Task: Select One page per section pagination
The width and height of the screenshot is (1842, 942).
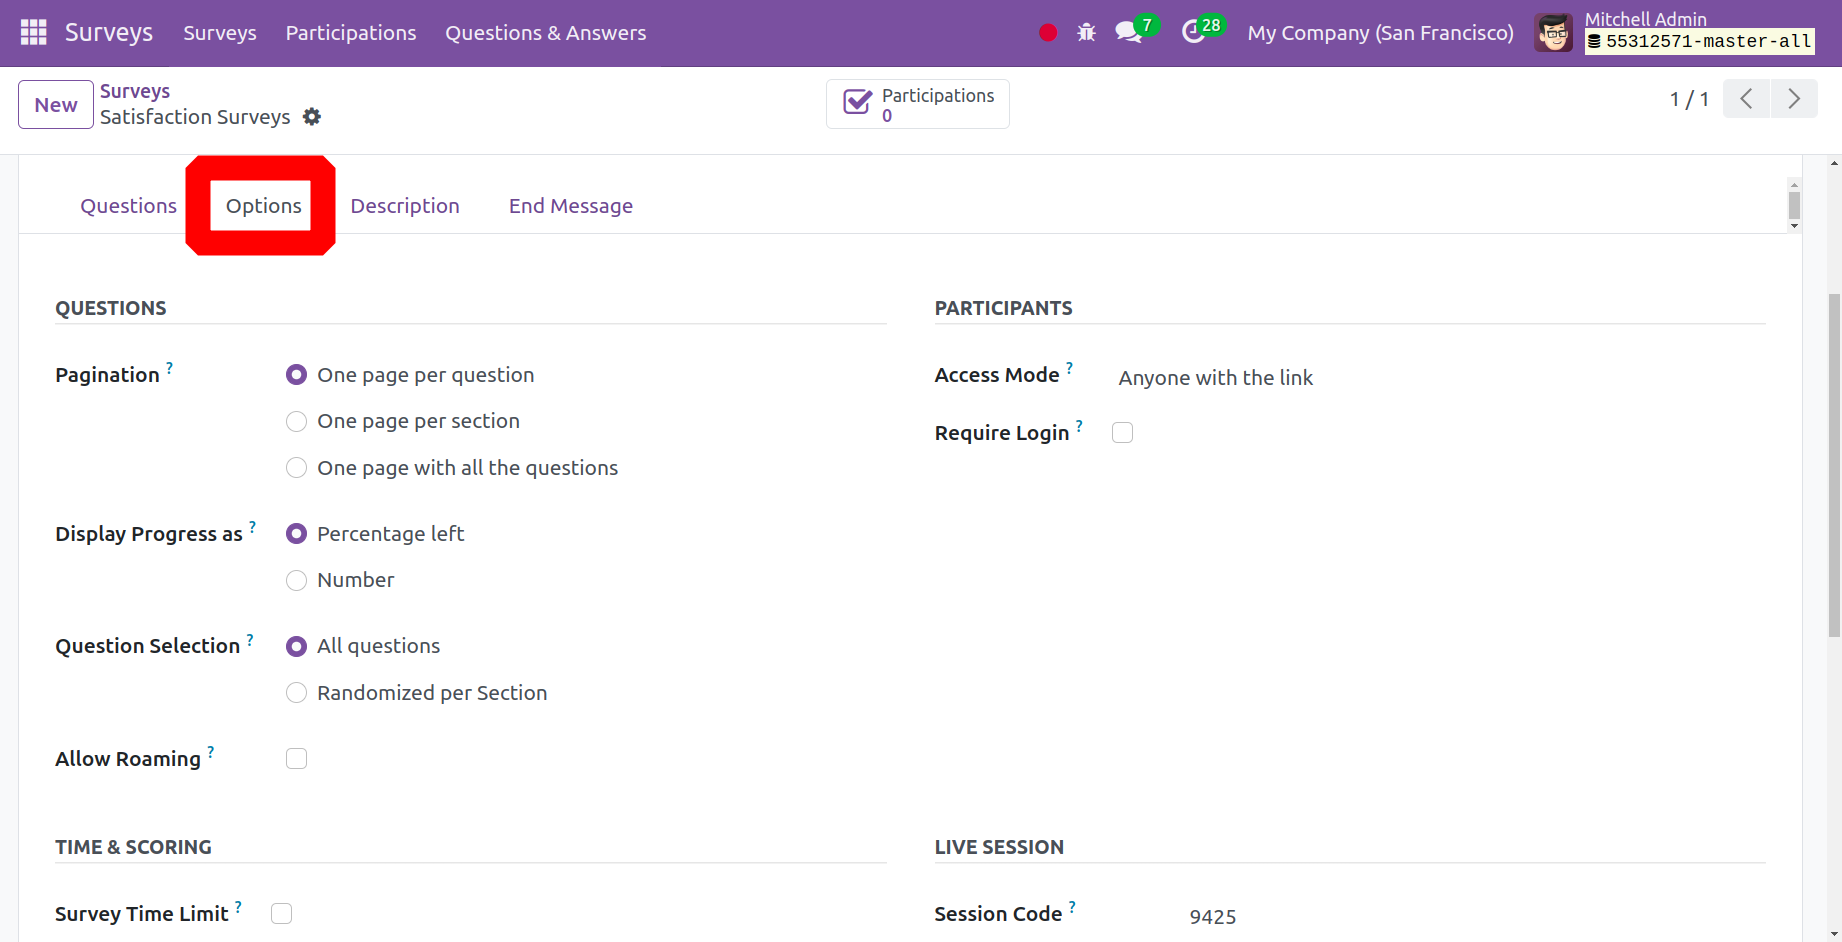Action: tap(296, 422)
